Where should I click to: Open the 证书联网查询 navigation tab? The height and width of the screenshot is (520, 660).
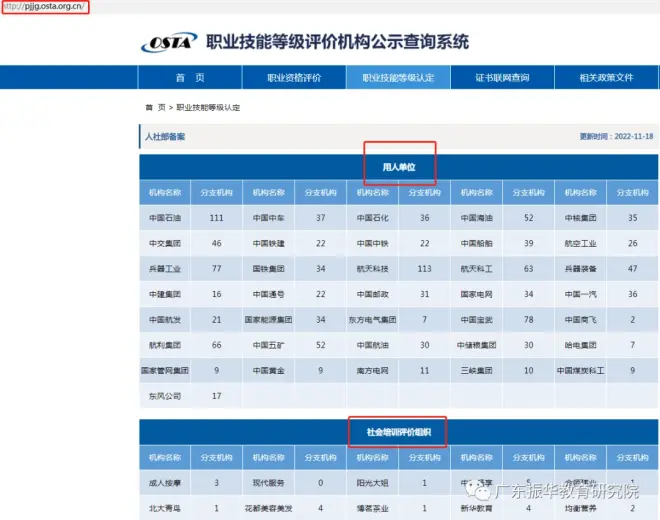[502, 77]
